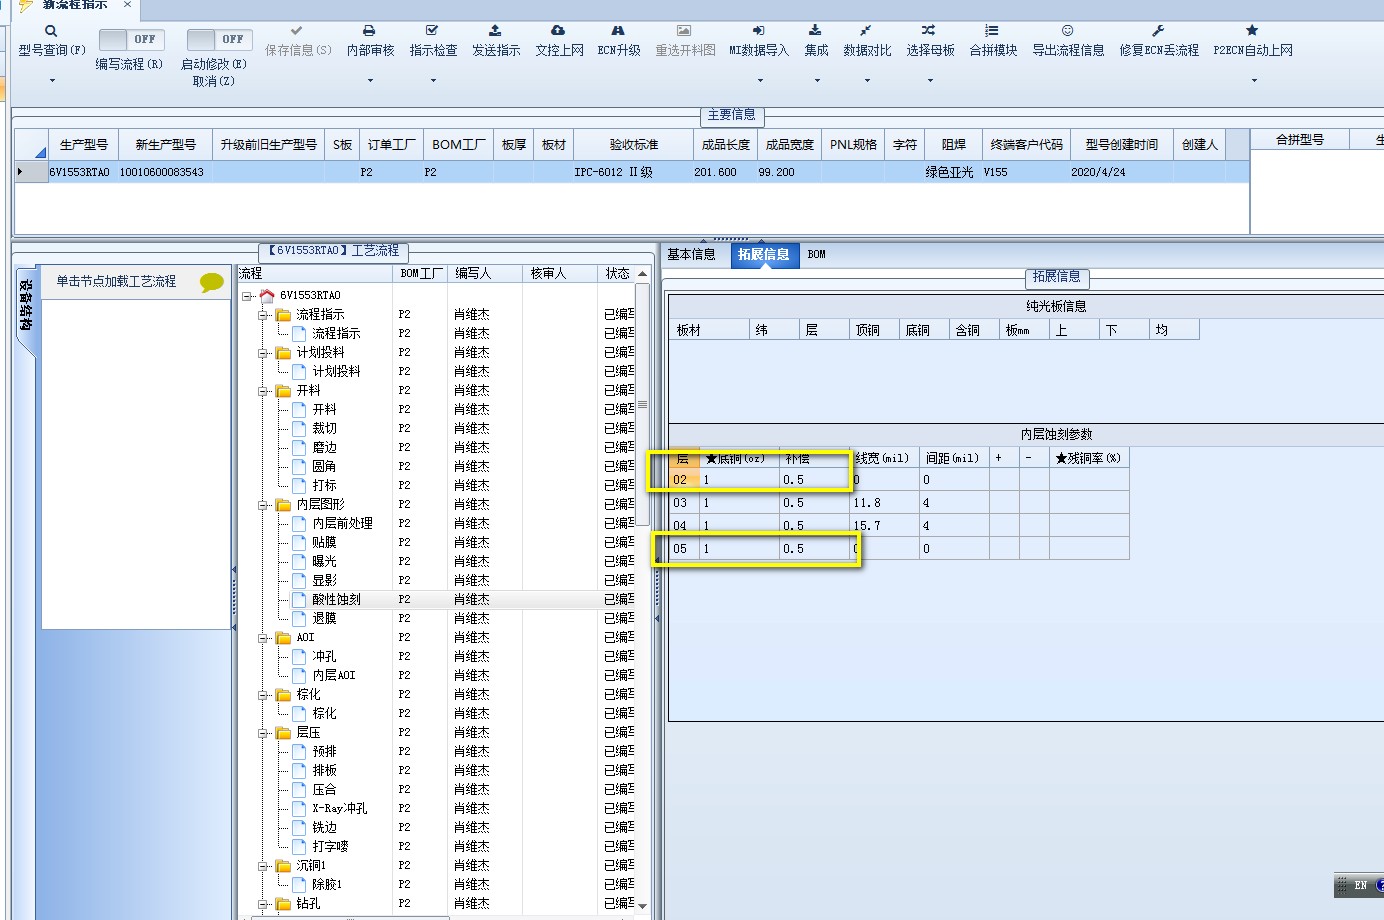Run 指示检查 check tool
1384x920 pixels.
click(x=432, y=31)
